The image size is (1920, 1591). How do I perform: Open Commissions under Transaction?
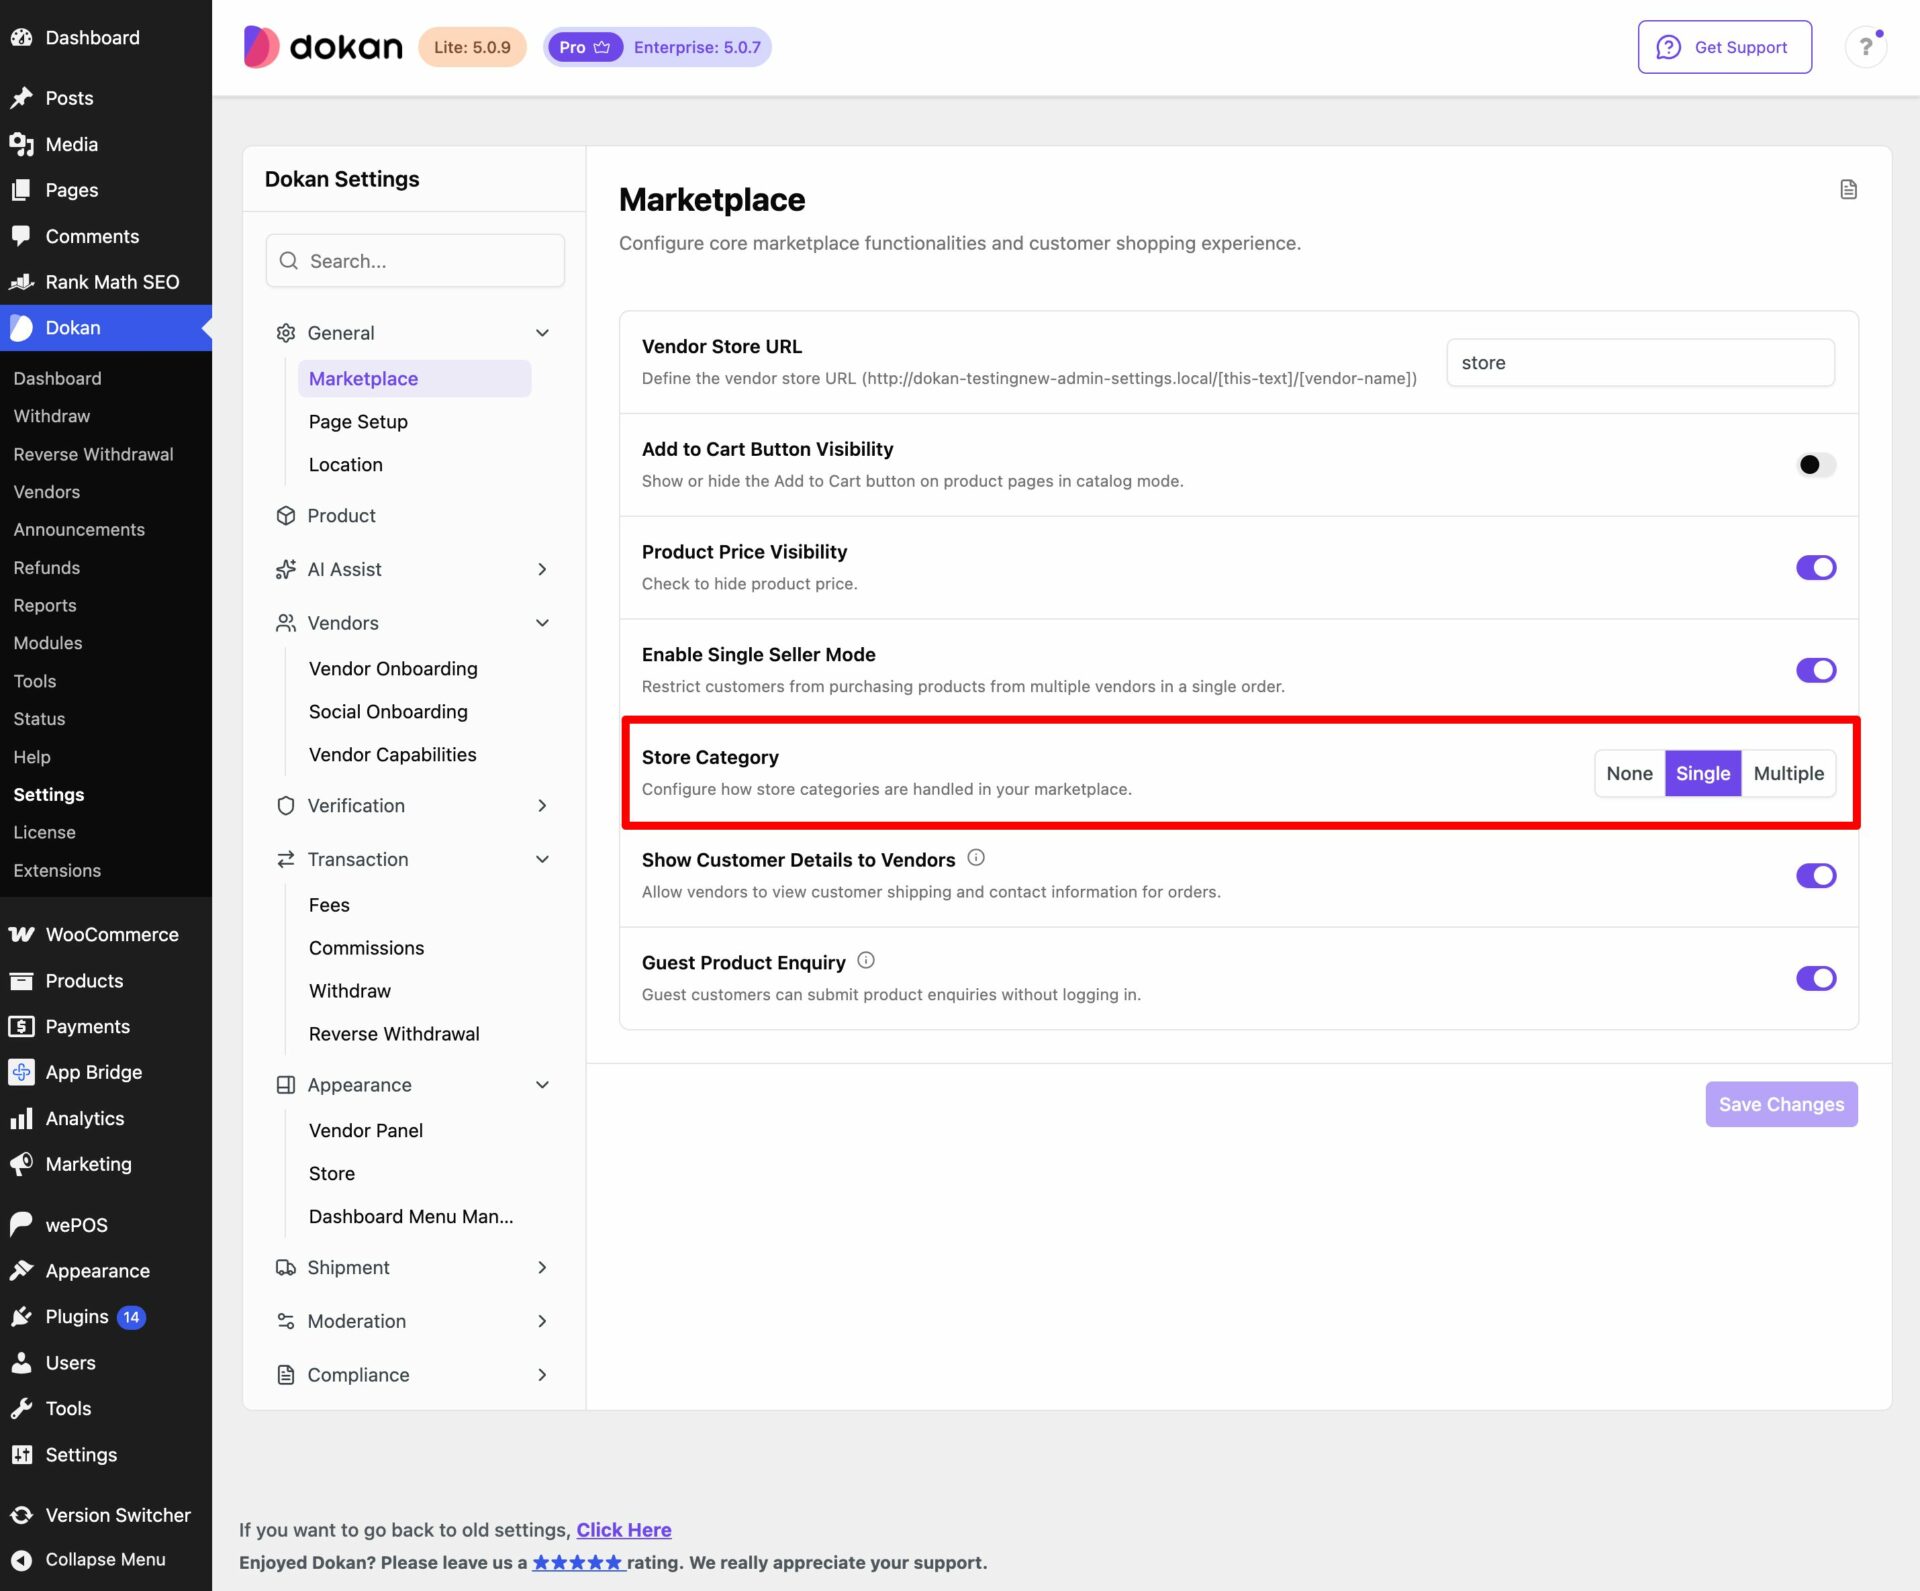click(366, 947)
